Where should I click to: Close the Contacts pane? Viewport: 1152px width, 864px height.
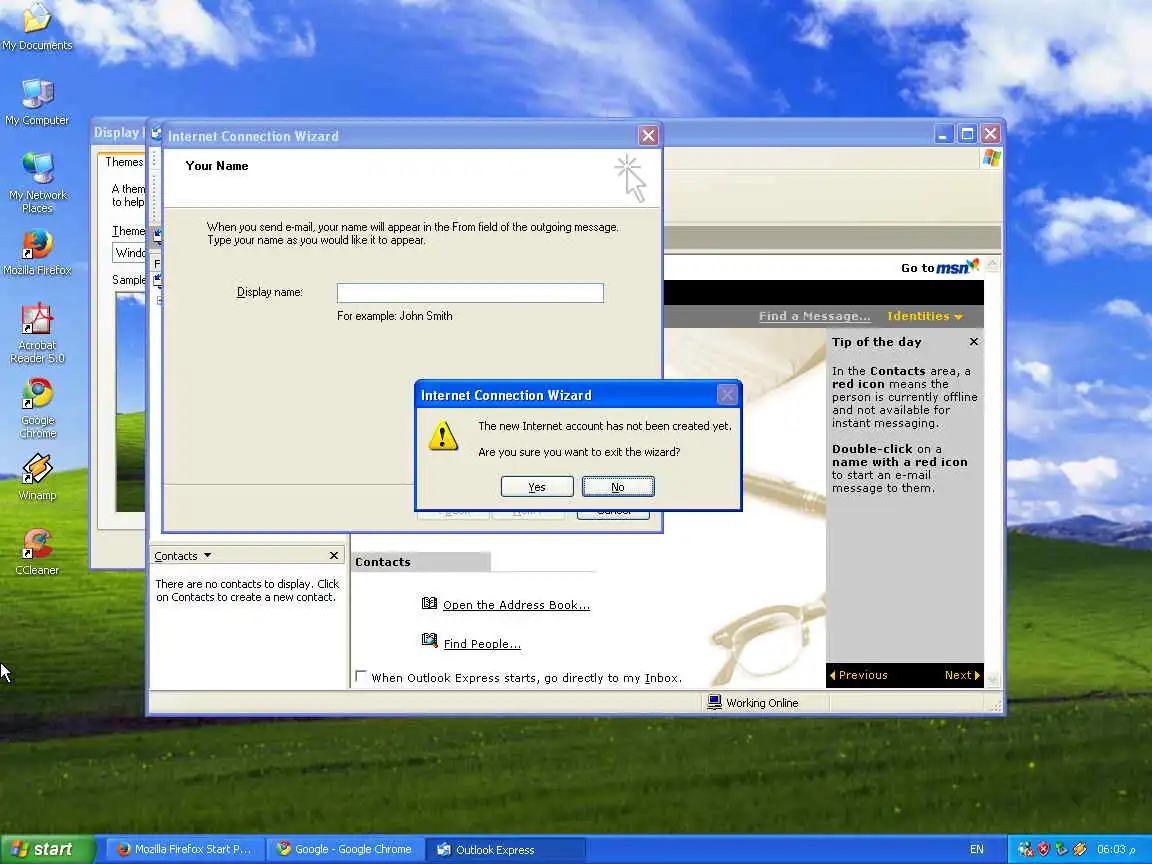coord(334,555)
